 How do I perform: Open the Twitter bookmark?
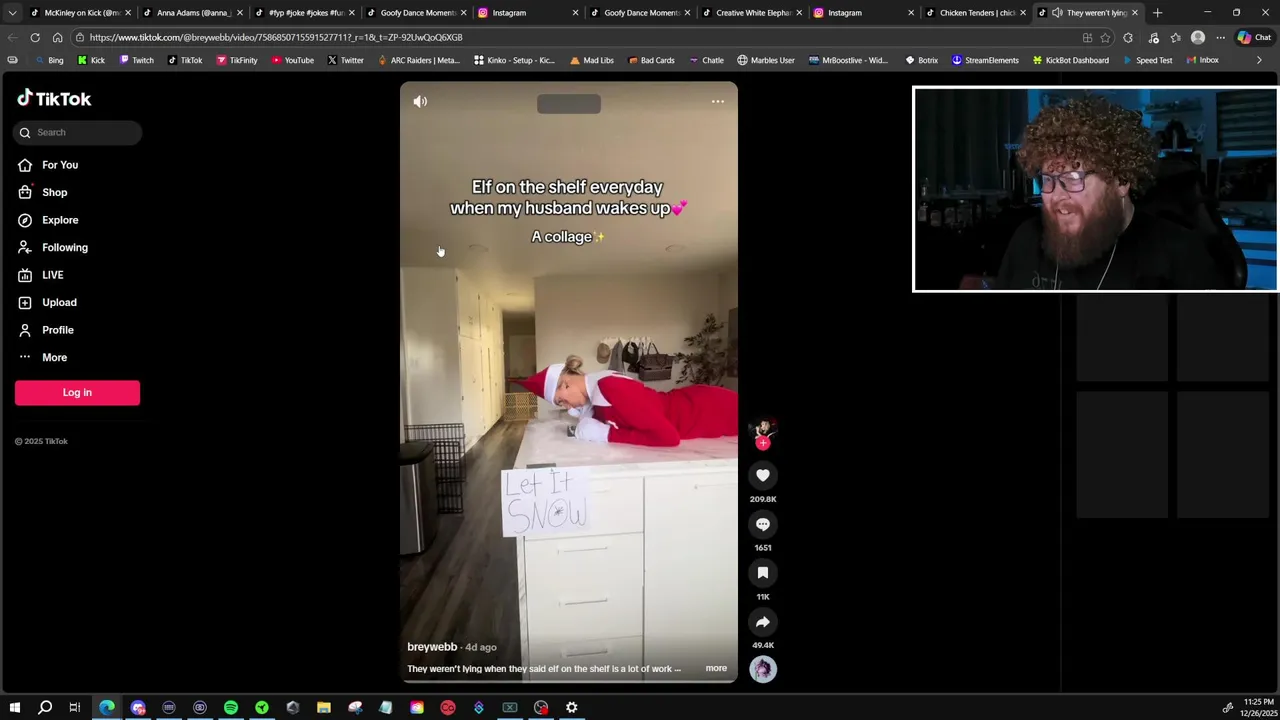point(345,60)
